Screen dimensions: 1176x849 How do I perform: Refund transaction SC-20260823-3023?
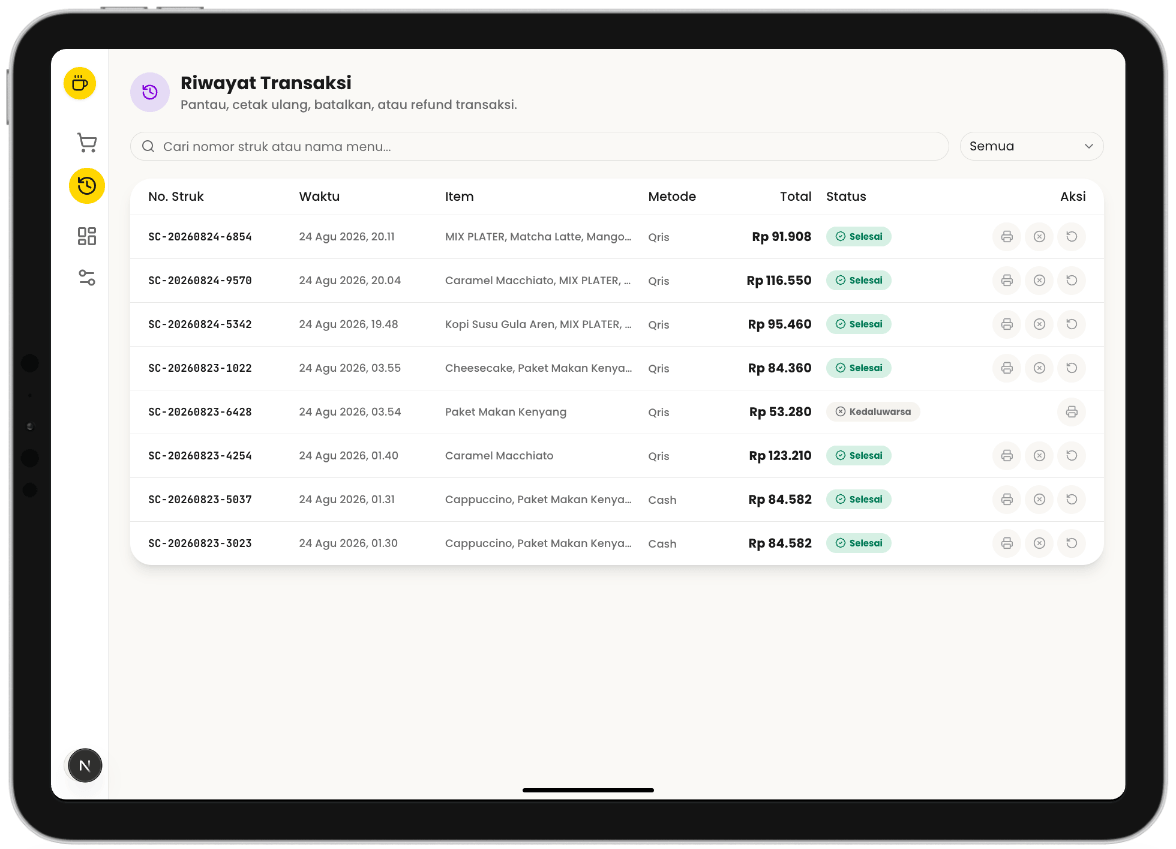(x=1072, y=543)
